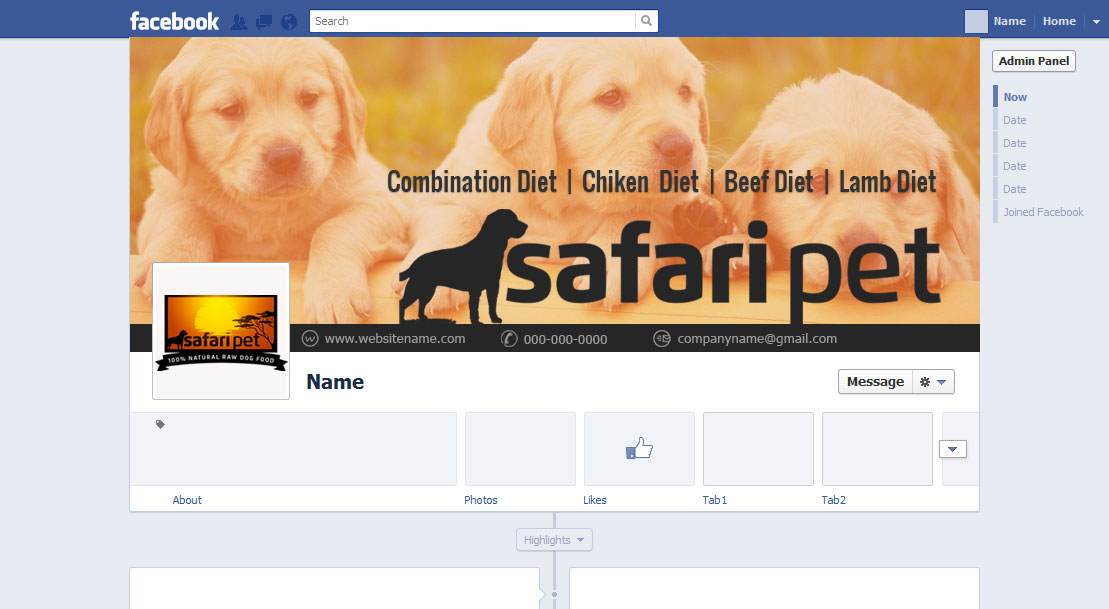This screenshot has width=1109, height=609.
Task: Click the user avatar thumbnail in top bar
Action: pyautogui.click(x=976, y=21)
